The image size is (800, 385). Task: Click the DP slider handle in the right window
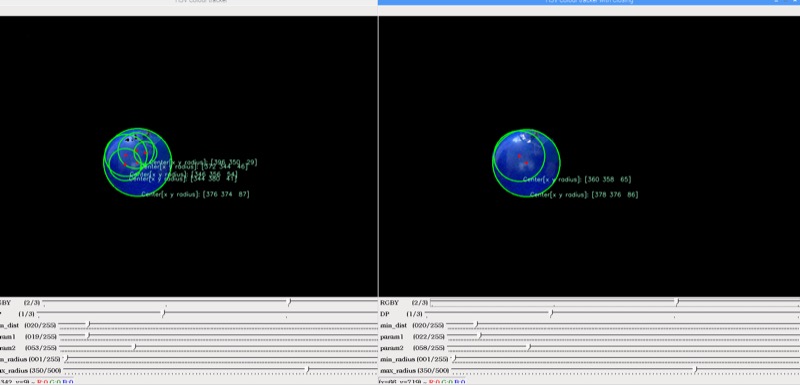click(552, 314)
